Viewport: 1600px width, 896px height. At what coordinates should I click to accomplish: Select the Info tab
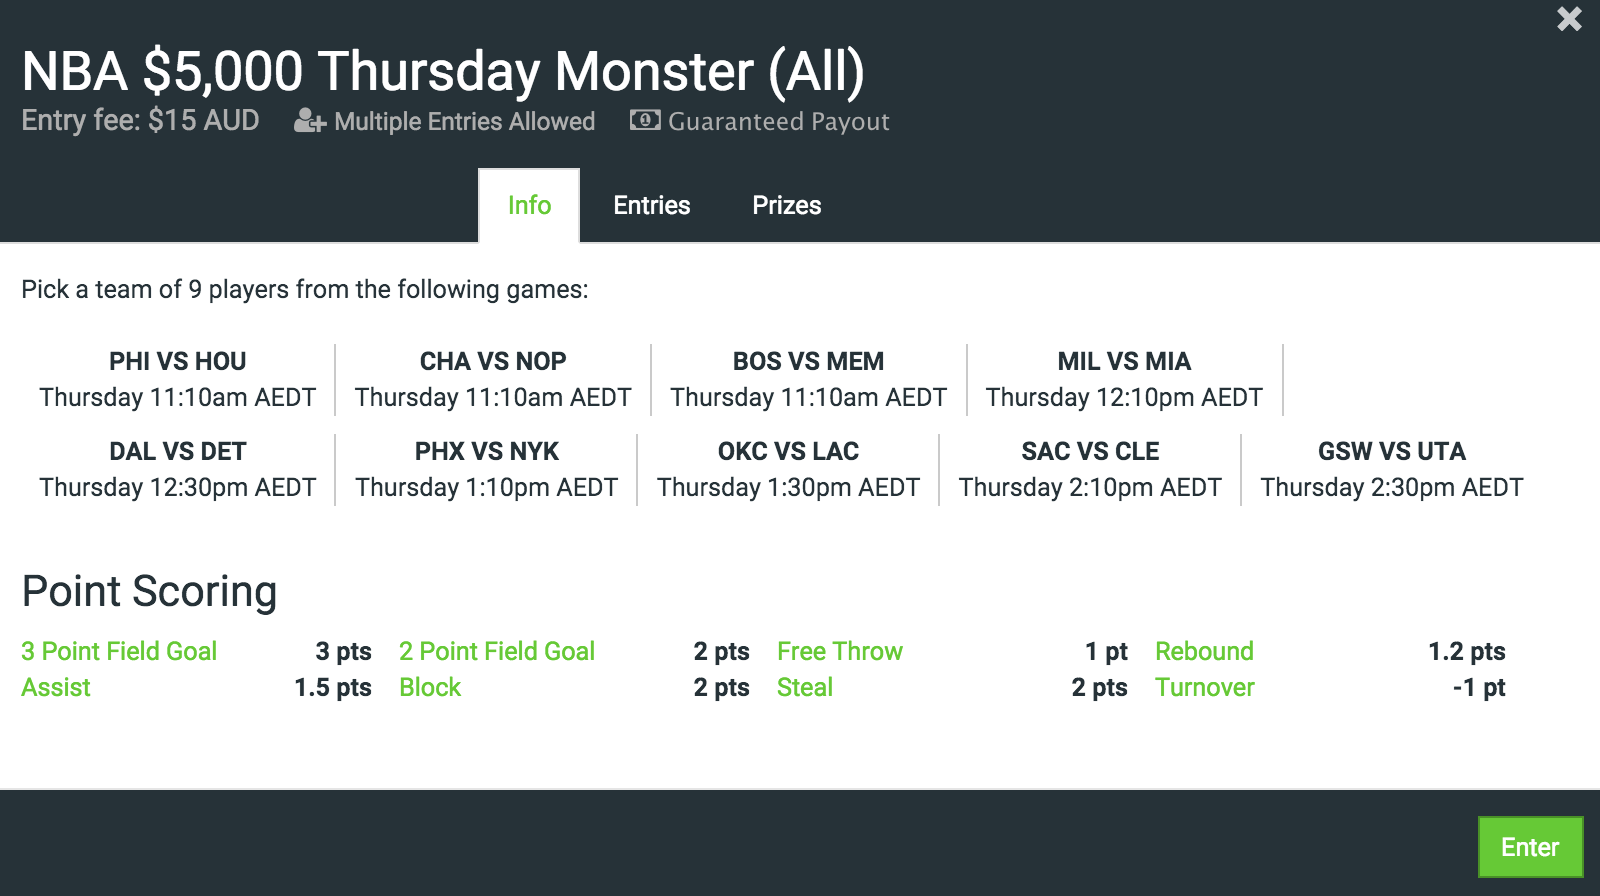[x=529, y=205]
